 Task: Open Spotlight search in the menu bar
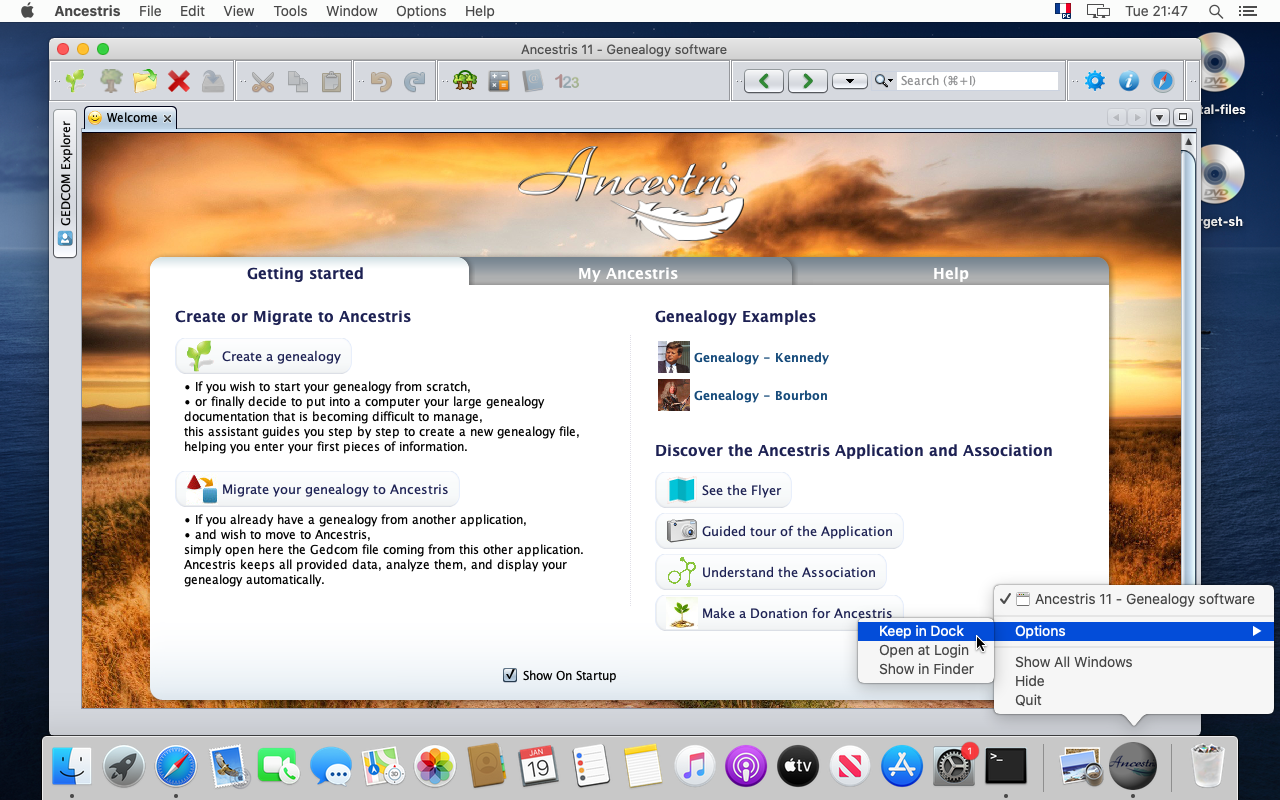click(1216, 11)
